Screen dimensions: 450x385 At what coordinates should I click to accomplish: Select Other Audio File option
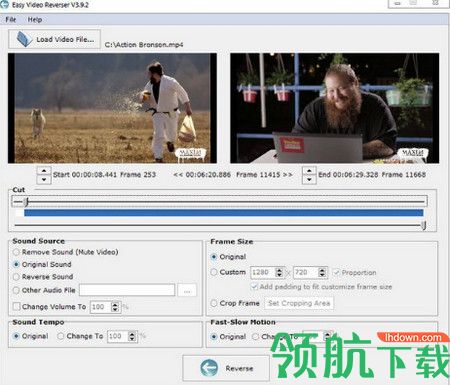44,290
